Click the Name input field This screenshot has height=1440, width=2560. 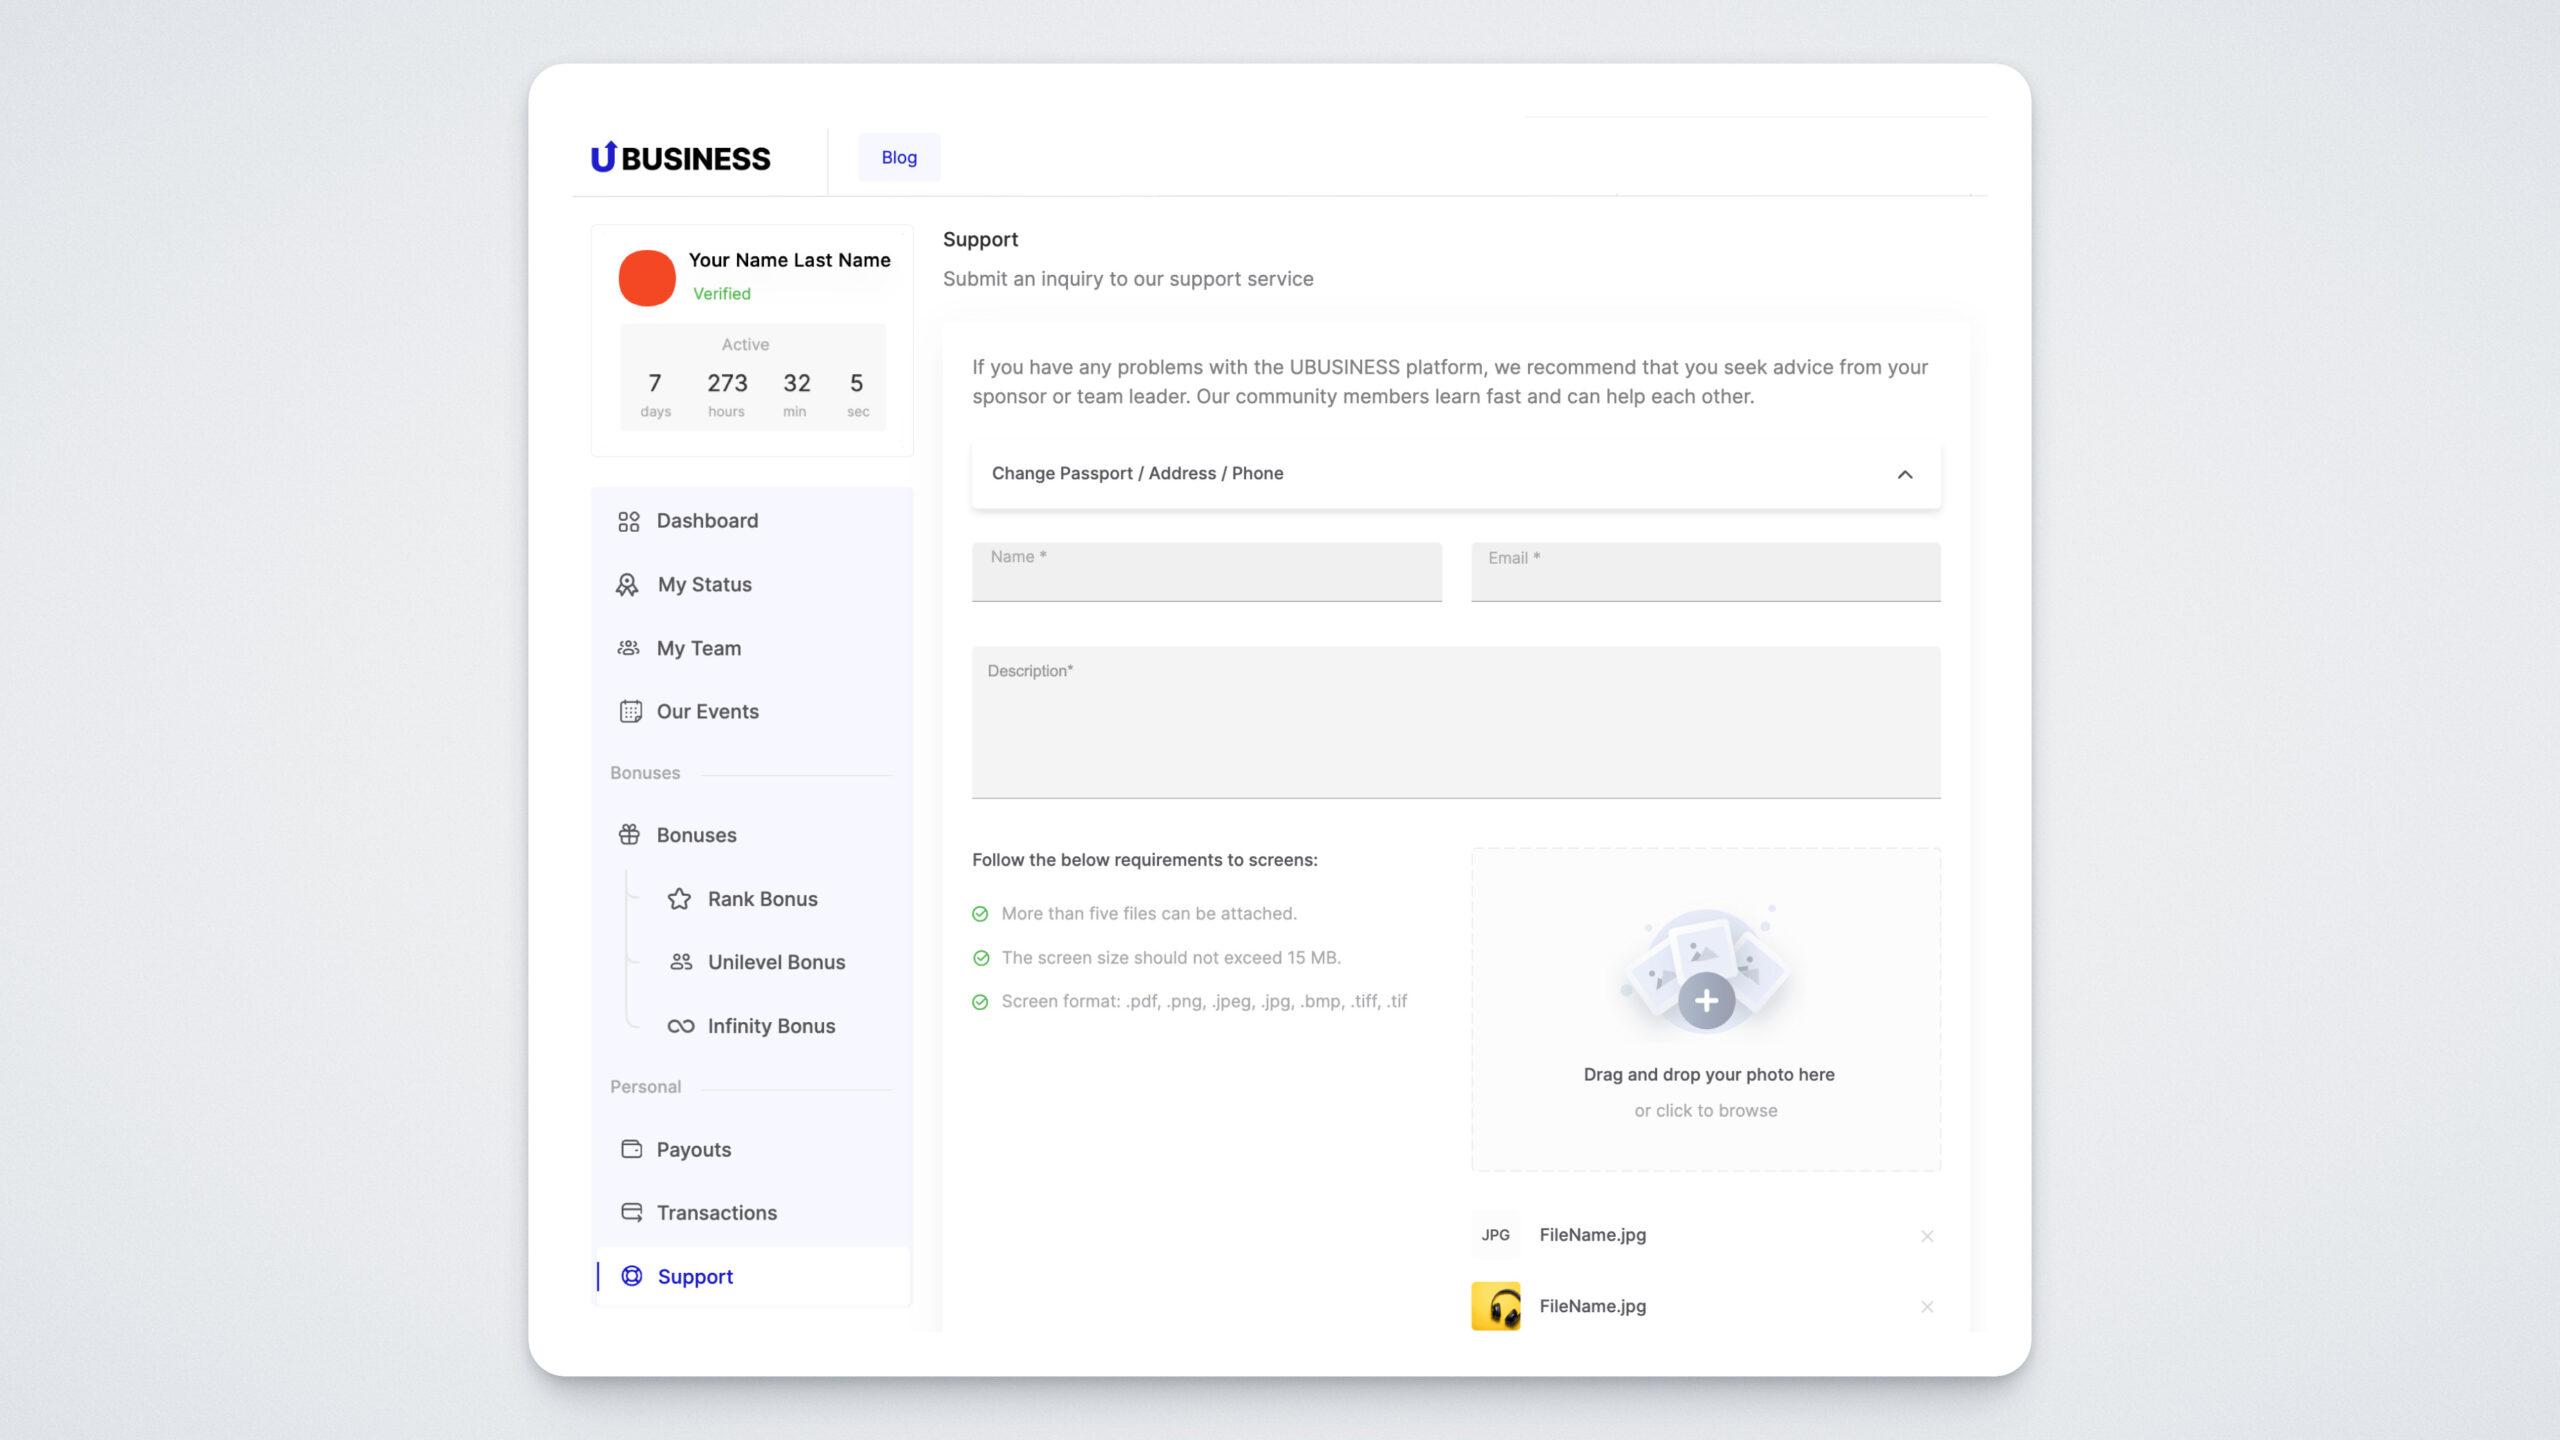[x=1206, y=573]
